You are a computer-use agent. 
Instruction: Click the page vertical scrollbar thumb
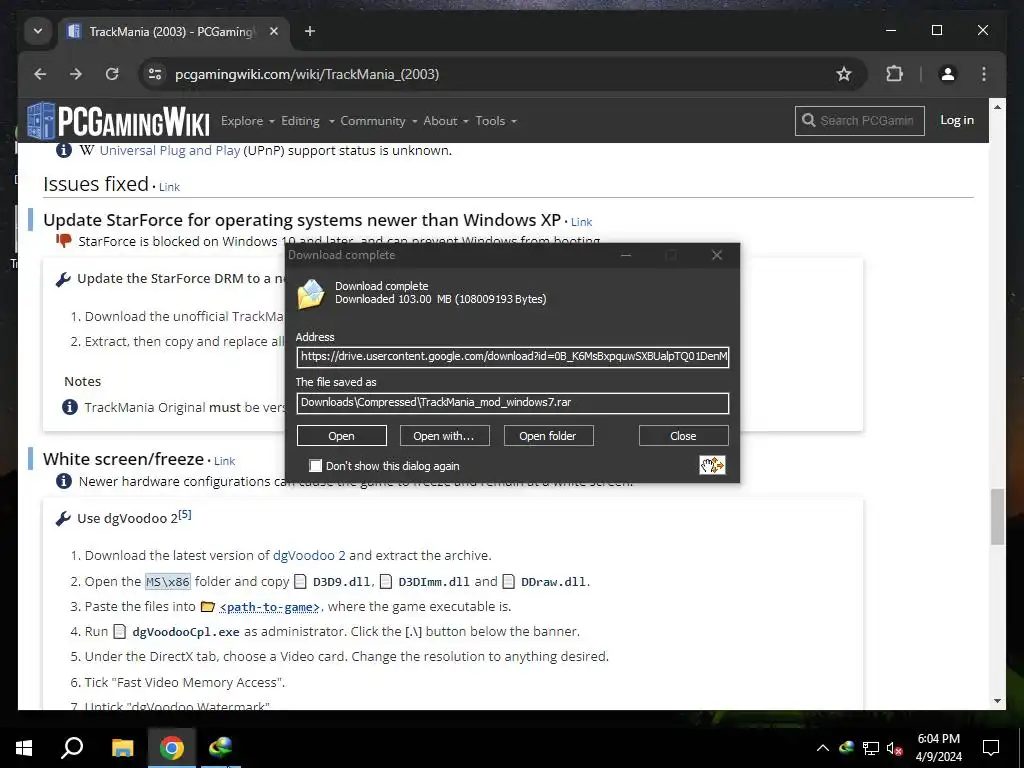997,516
